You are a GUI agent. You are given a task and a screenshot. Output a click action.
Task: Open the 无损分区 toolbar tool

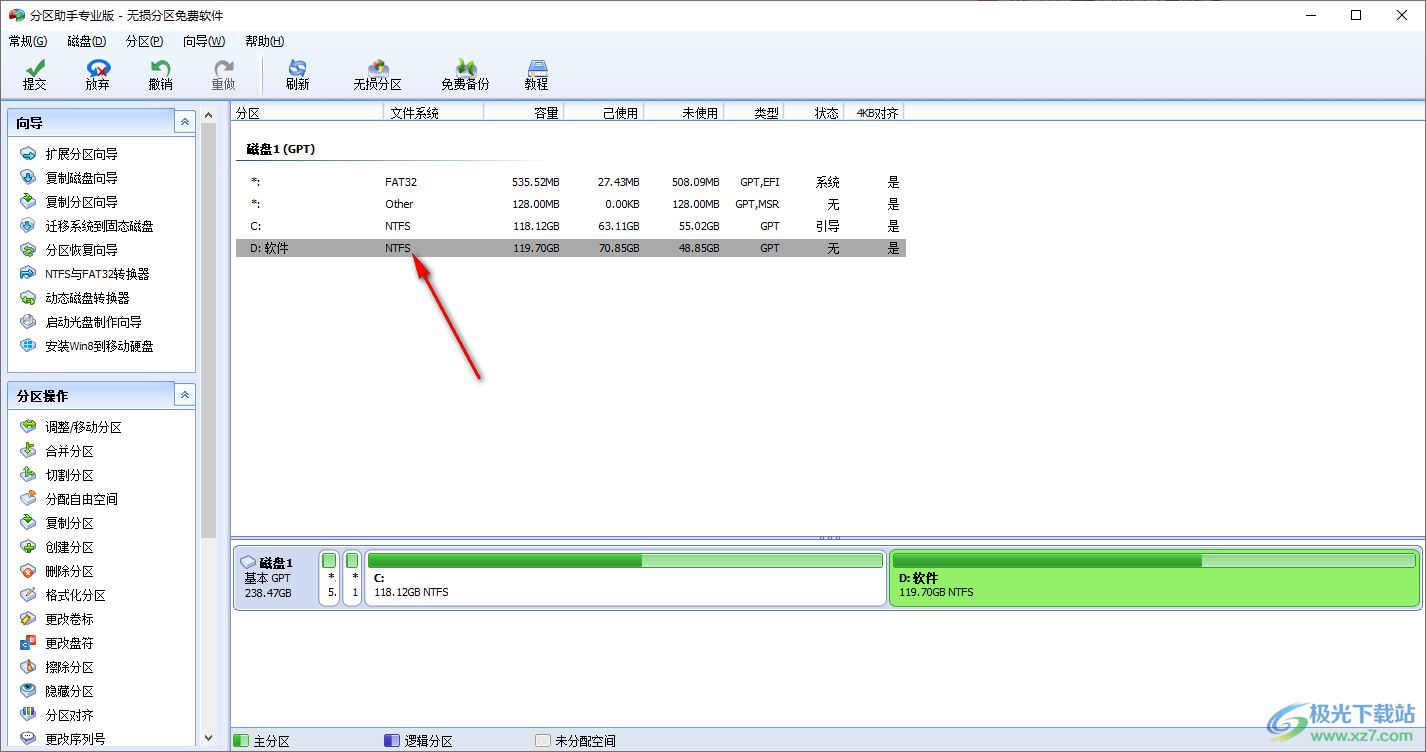coord(377,75)
